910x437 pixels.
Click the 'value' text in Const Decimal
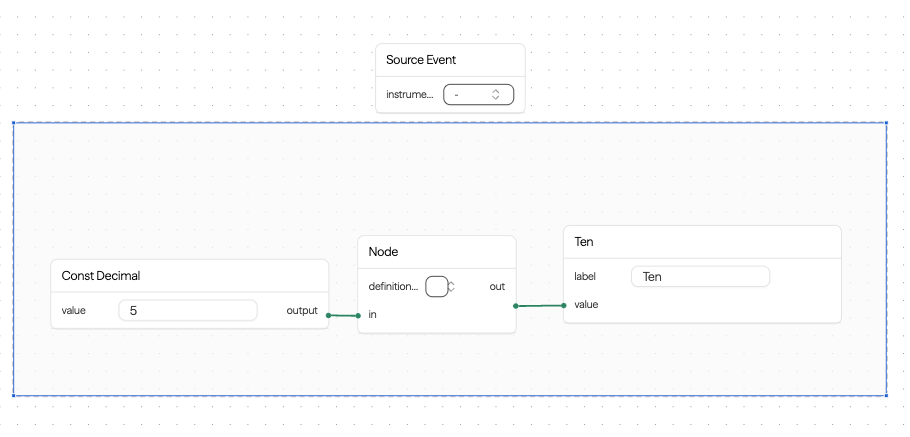point(74,310)
